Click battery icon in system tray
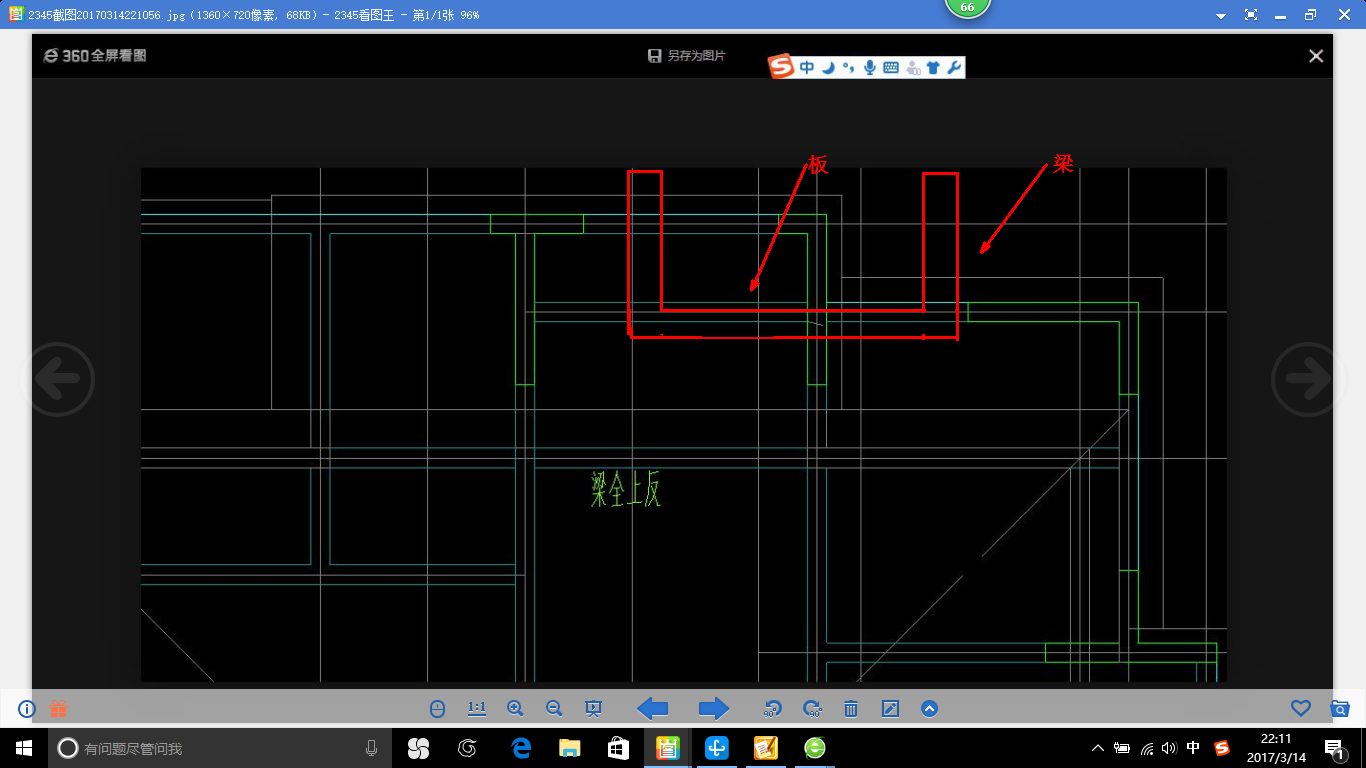Screen dimensions: 1366x768 pyautogui.click(x=1122, y=748)
